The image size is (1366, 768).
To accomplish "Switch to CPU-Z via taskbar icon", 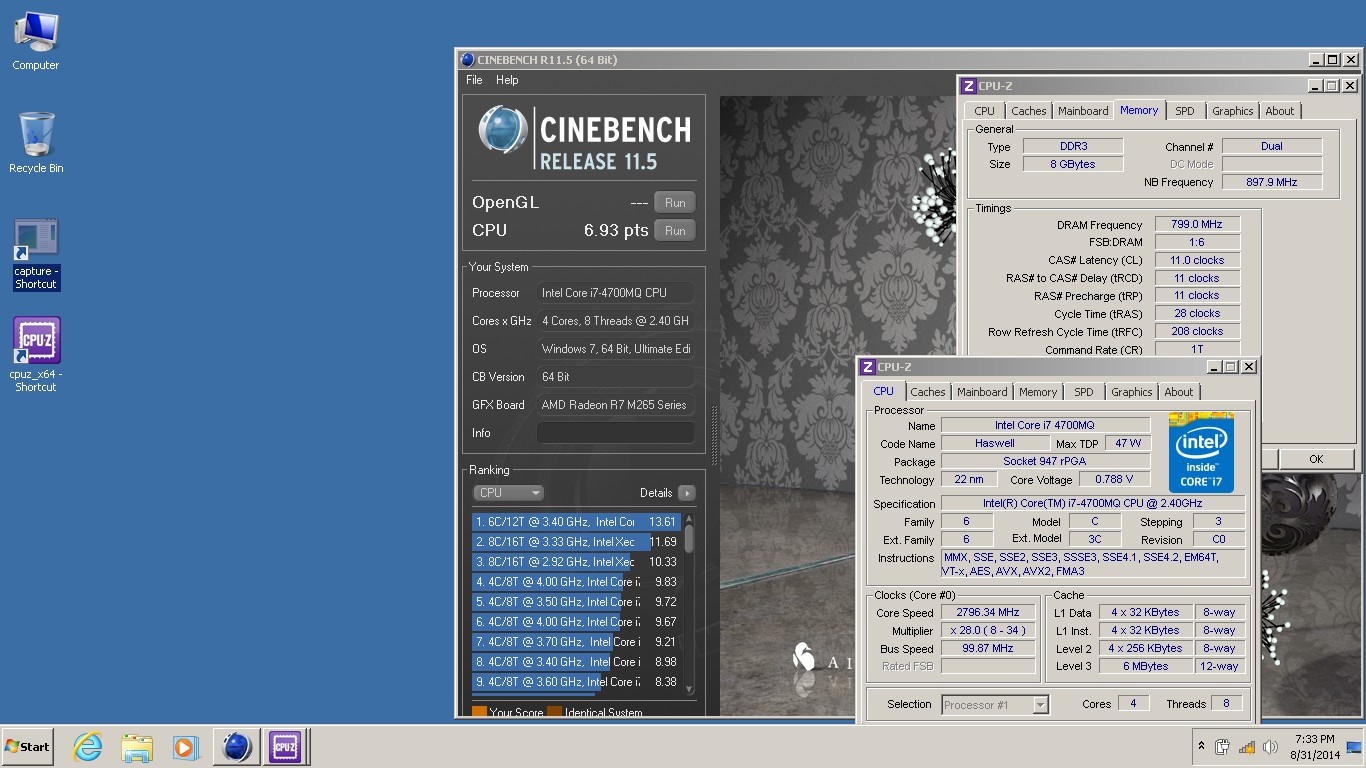I will point(285,747).
